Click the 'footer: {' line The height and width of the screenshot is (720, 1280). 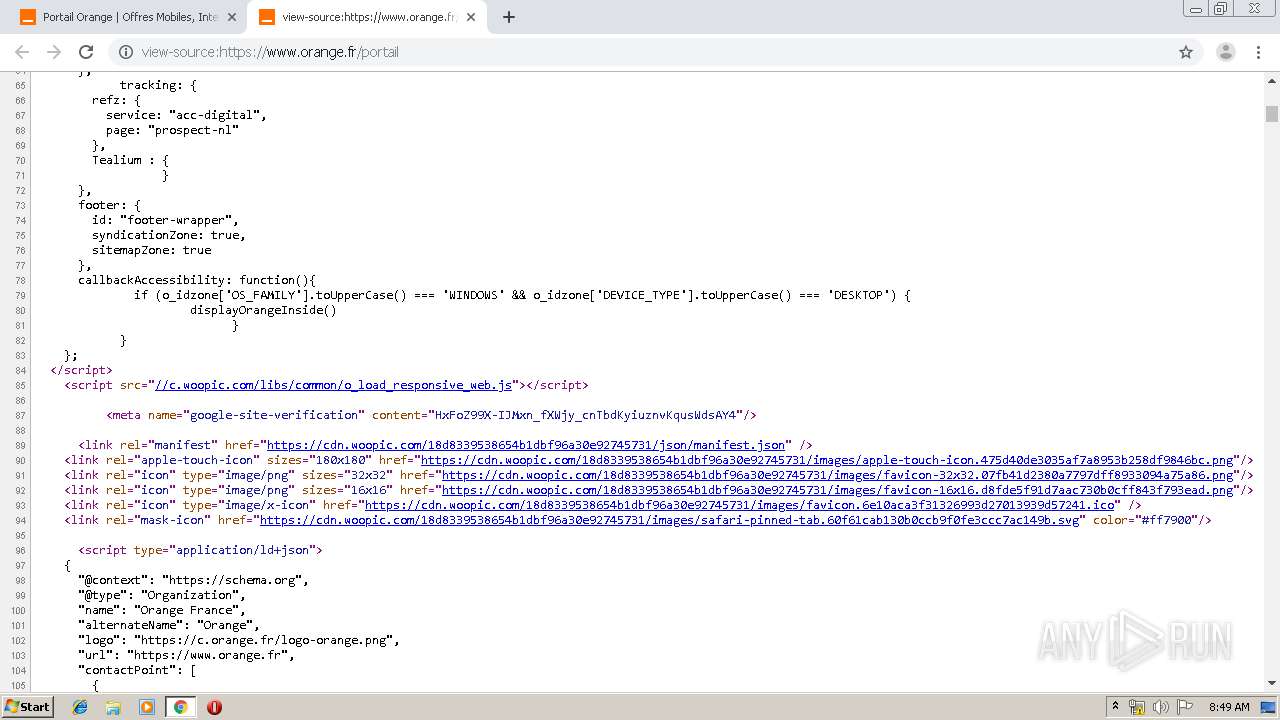tap(109, 205)
